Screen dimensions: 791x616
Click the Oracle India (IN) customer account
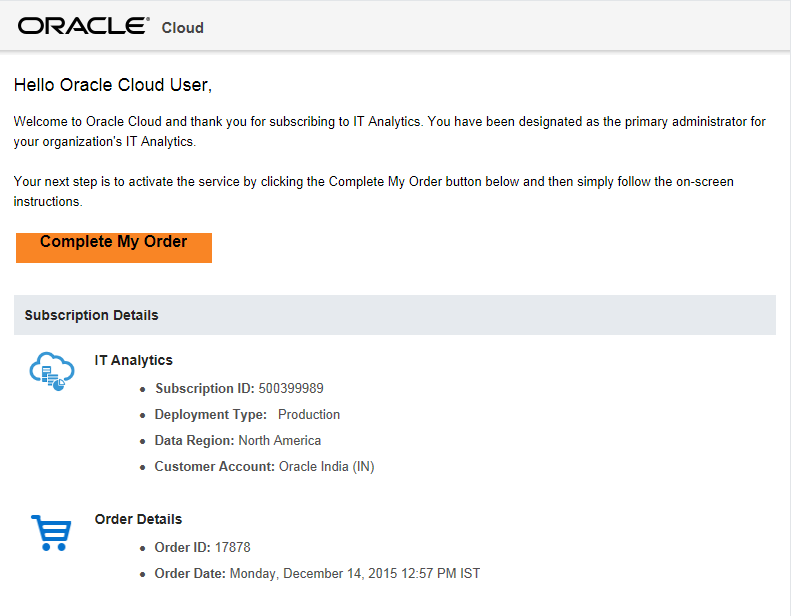tap(326, 466)
